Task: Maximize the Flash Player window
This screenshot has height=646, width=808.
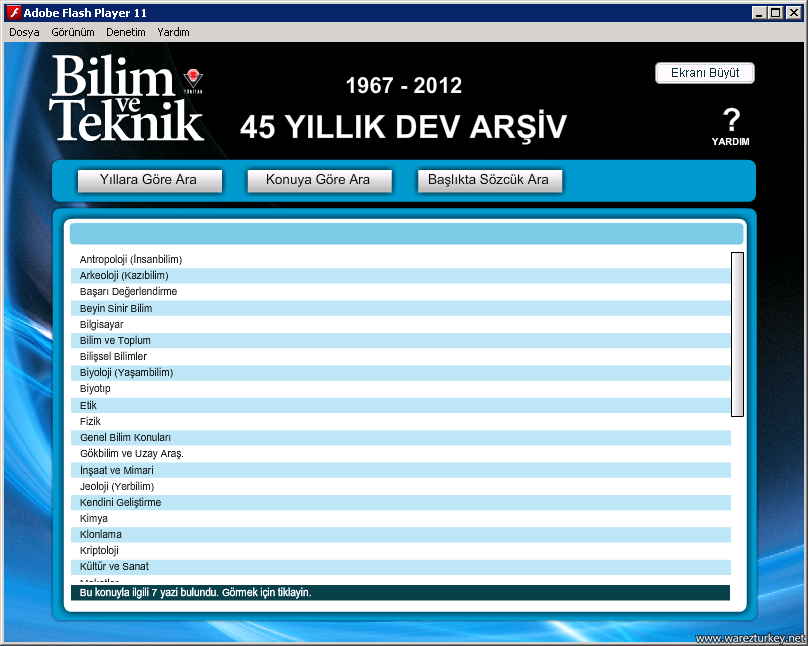Action: [x=775, y=13]
